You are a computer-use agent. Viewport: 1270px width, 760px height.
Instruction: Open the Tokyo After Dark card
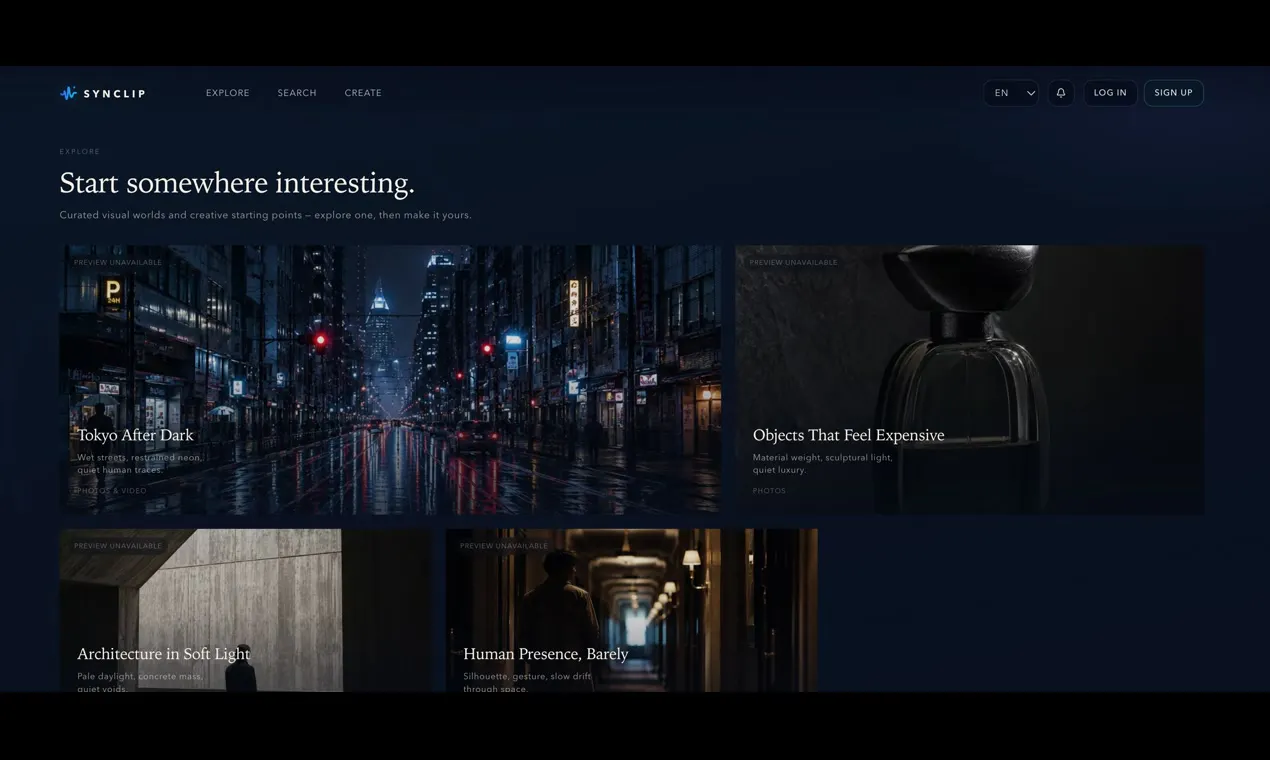(x=390, y=380)
